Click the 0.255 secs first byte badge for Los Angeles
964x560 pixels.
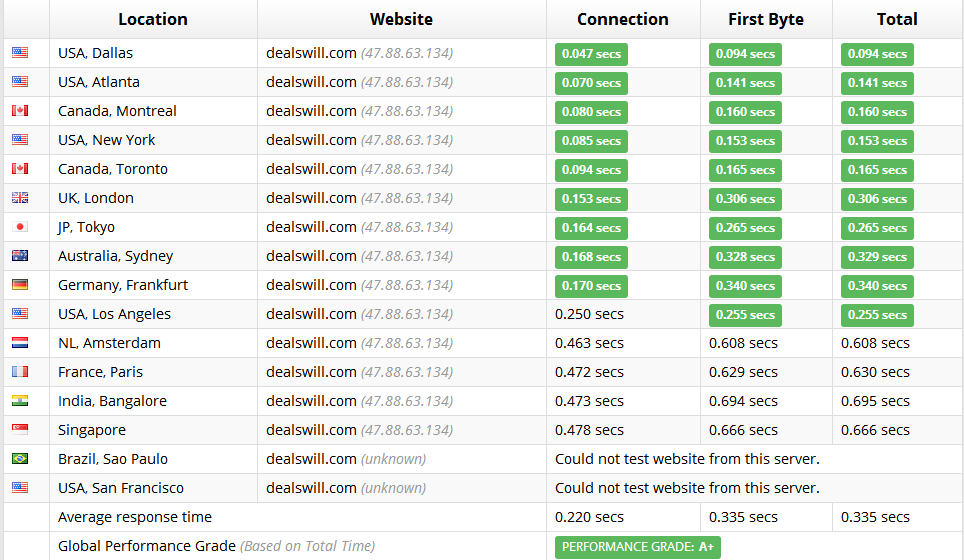point(745,315)
